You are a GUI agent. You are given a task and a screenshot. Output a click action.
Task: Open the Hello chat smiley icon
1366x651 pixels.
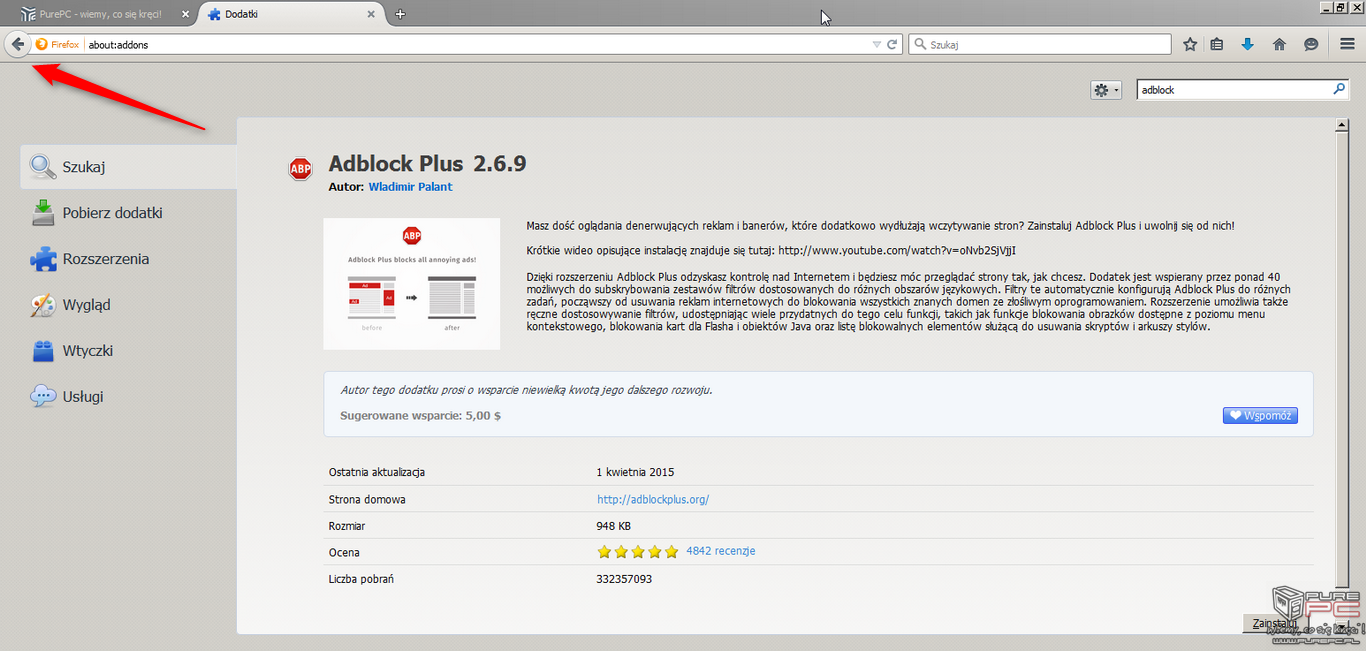click(1311, 44)
